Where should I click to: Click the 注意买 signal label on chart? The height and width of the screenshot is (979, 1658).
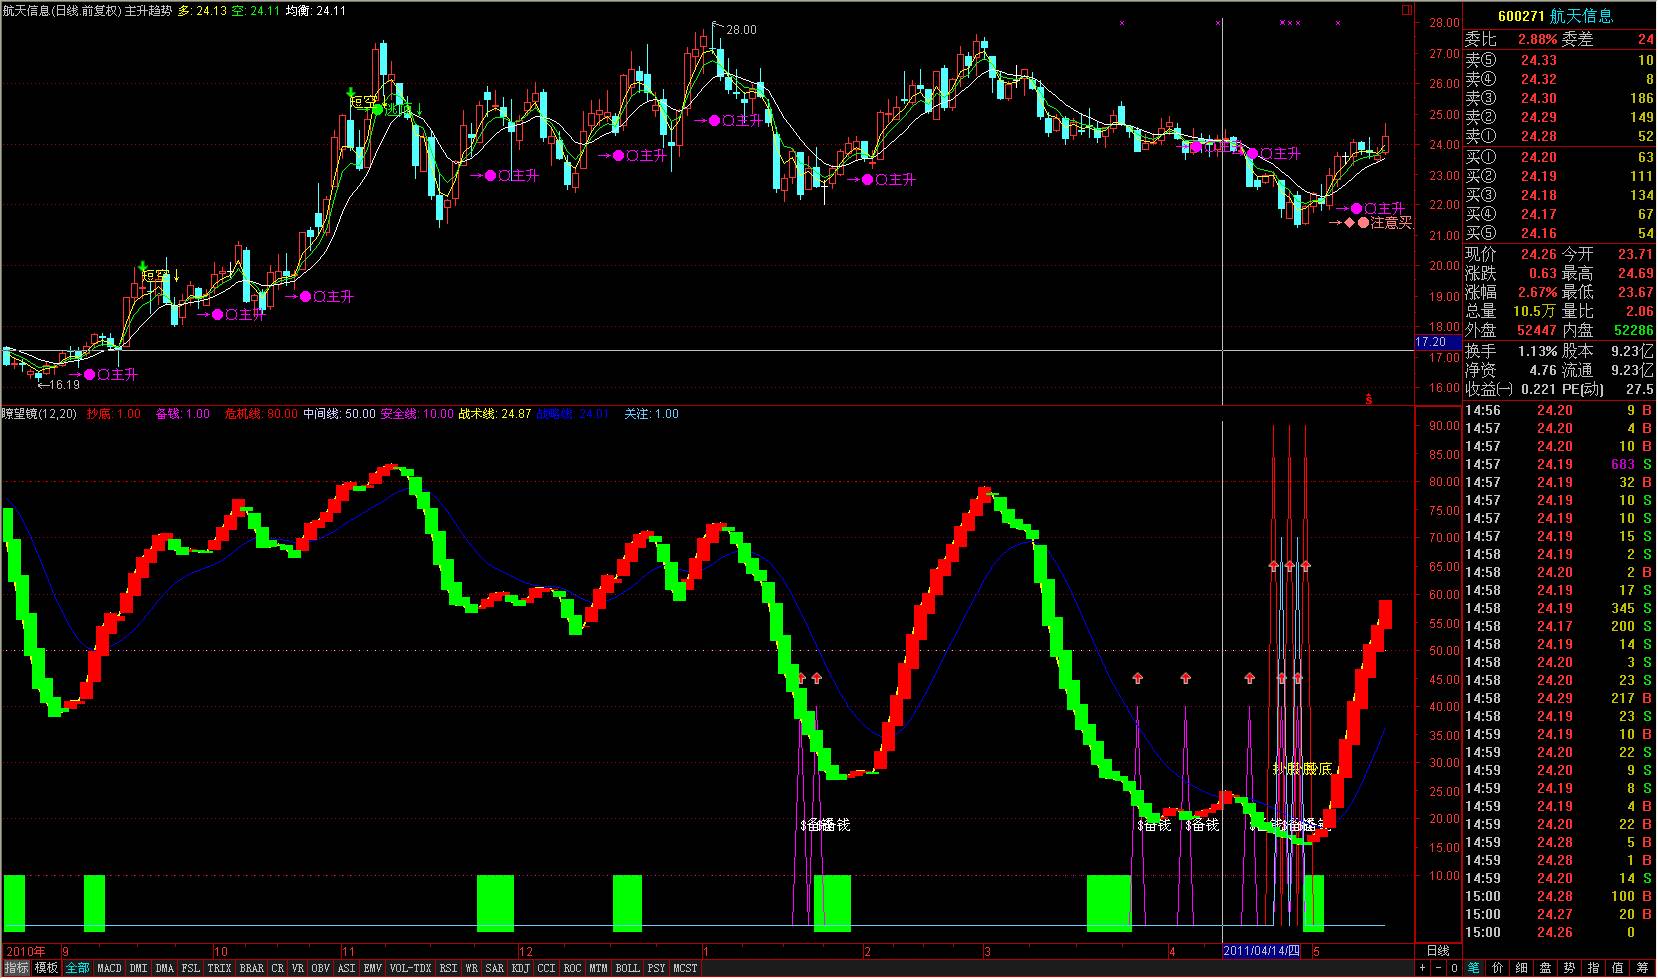tap(1391, 222)
